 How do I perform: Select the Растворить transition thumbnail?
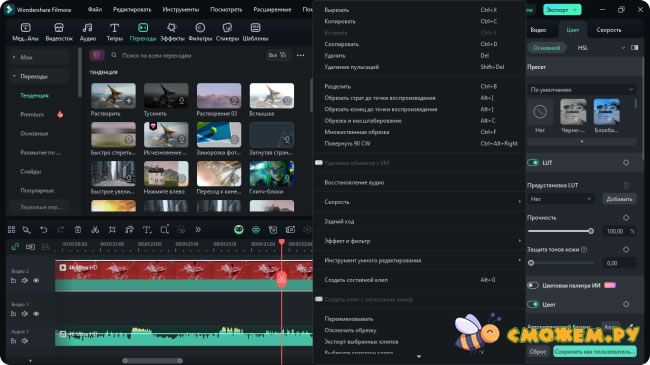click(x=113, y=96)
